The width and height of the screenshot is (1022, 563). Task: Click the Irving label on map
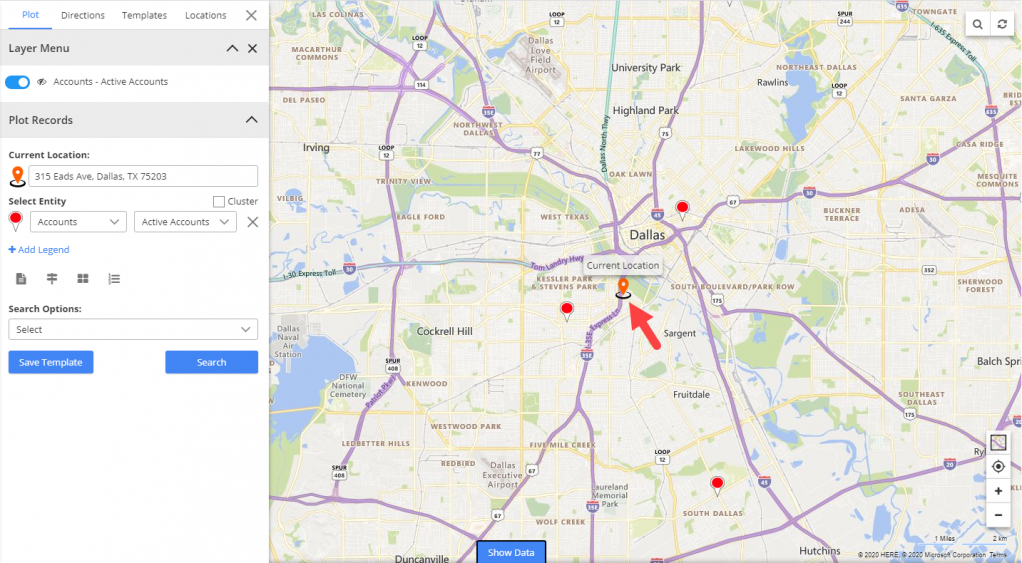click(x=316, y=148)
